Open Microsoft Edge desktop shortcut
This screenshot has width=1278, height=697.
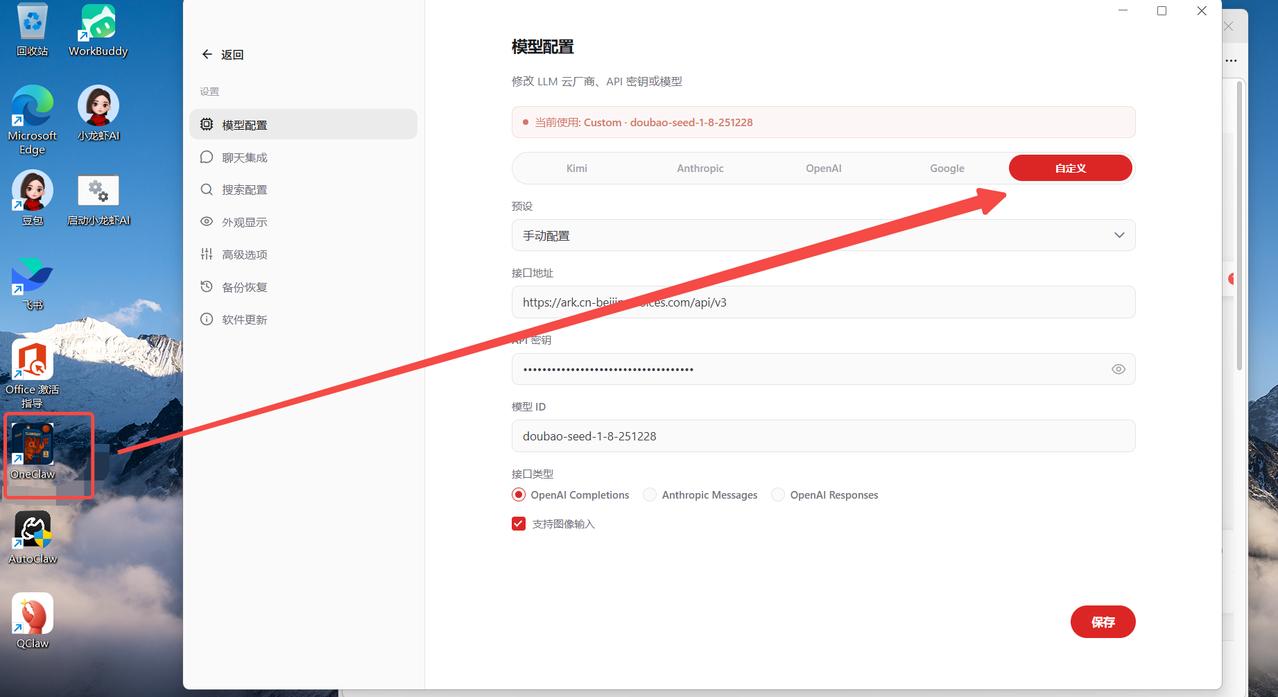(32, 120)
